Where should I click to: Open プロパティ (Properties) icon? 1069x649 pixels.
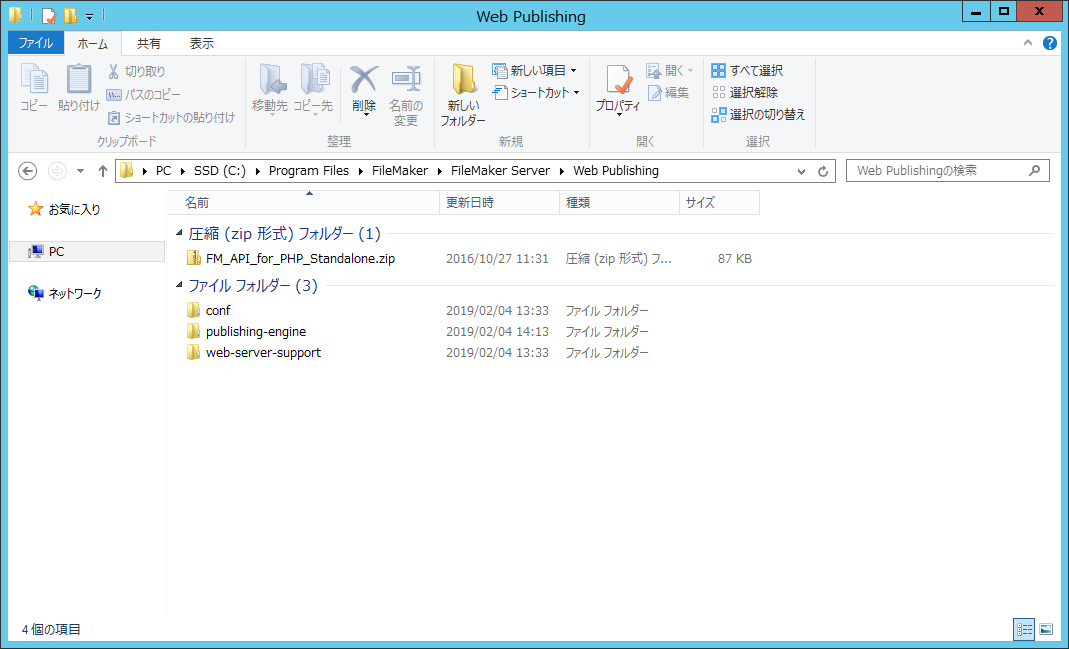pyautogui.click(x=619, y=80)
